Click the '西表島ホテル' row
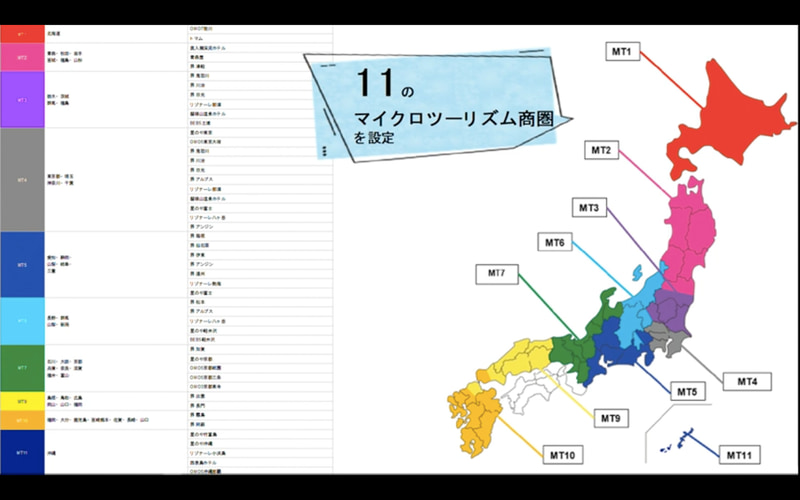 [260, 462]
